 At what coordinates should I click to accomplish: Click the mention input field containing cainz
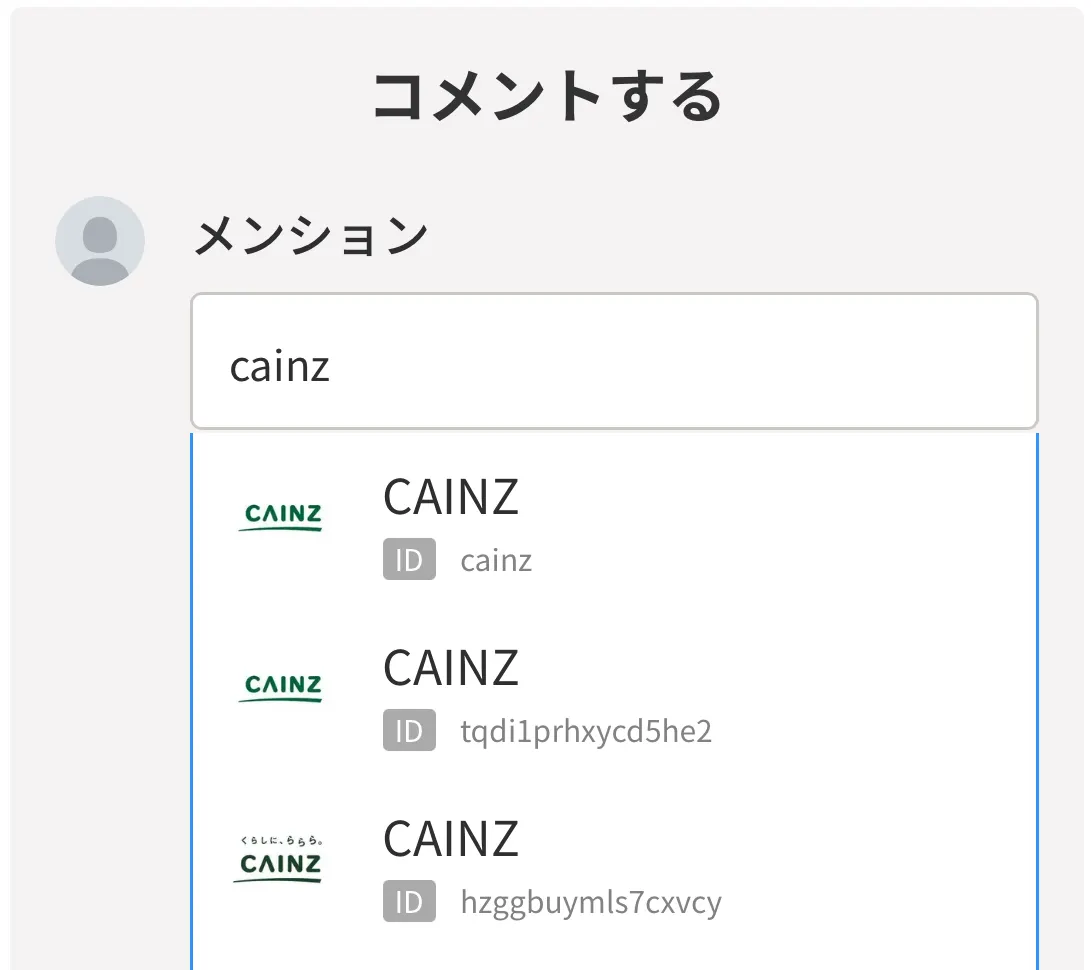click(614, 361)
